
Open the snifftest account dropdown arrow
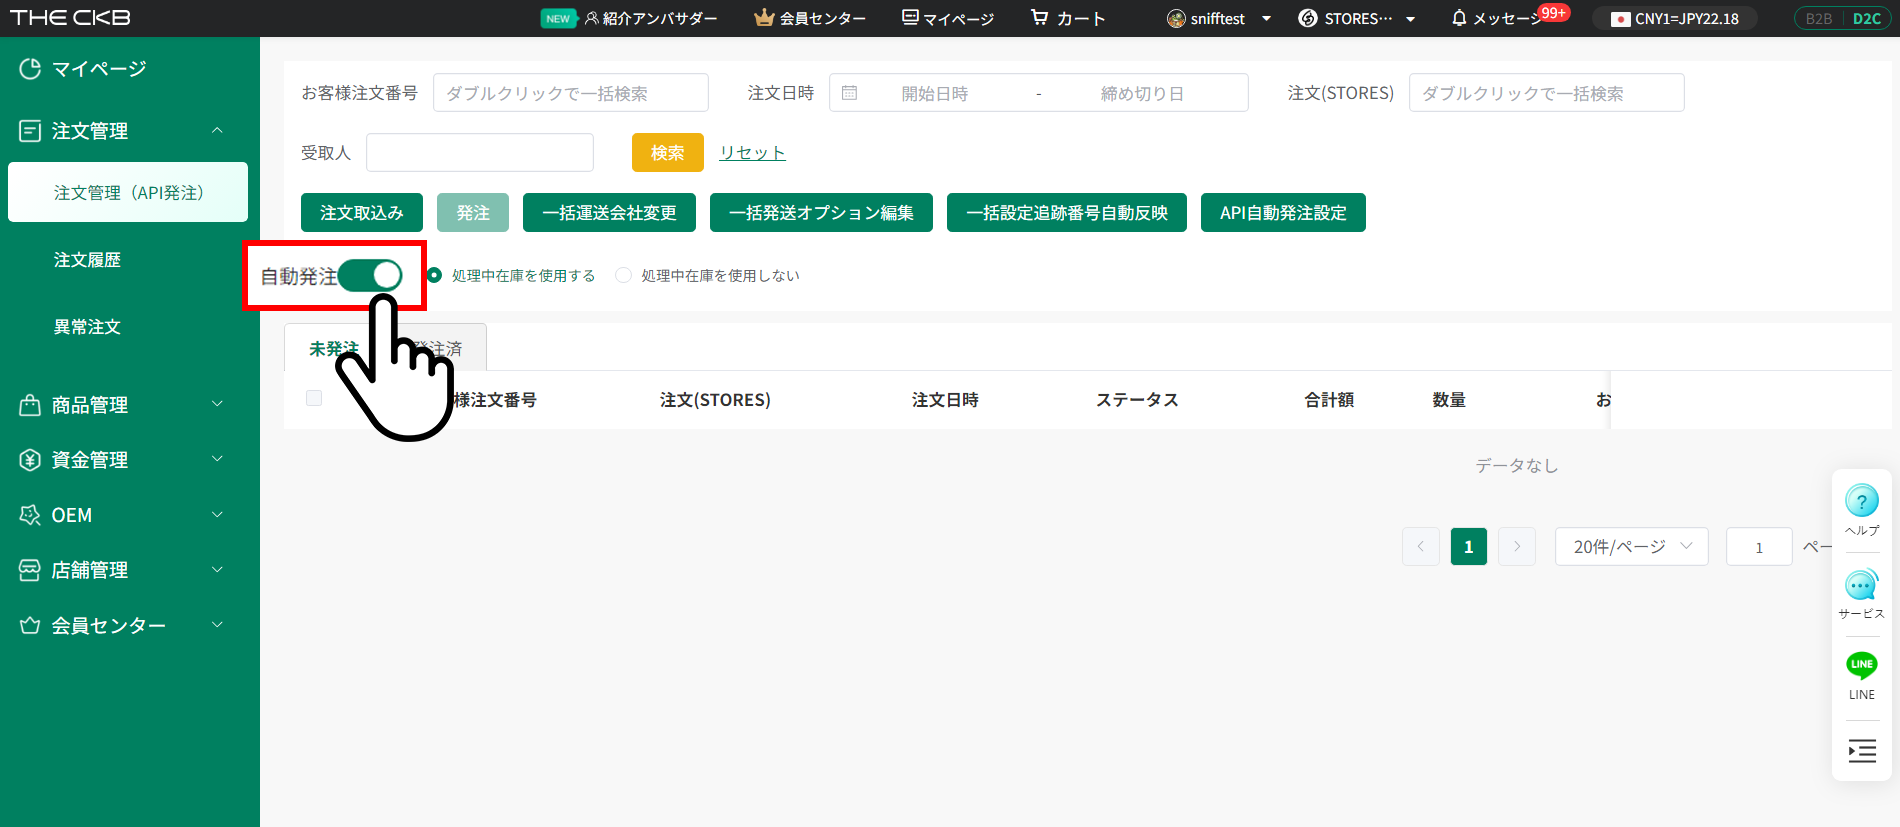pyautogui.click(x=1266, y=18)
